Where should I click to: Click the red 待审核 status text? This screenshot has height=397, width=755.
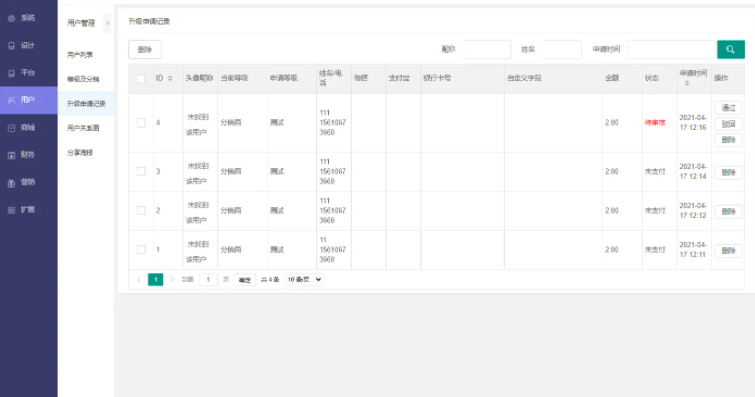click(x=655, y=123)
